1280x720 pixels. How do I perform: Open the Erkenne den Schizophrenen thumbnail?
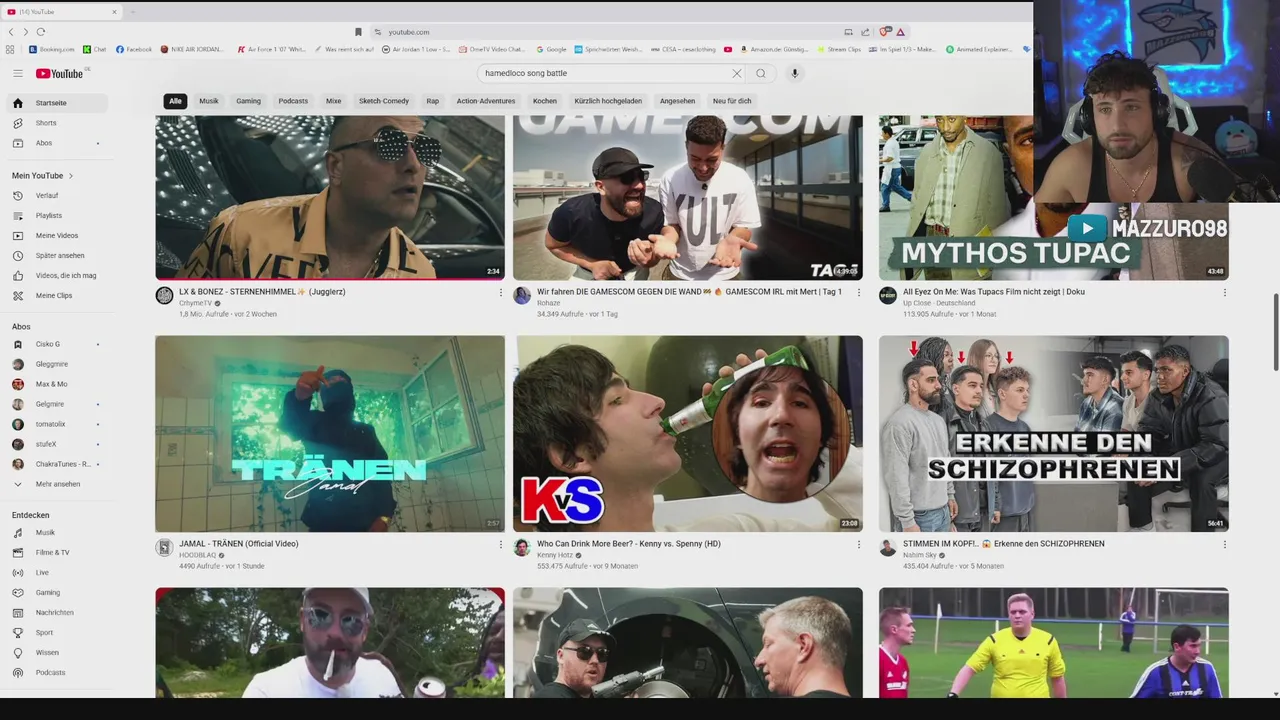click(x=1053, y=433)
